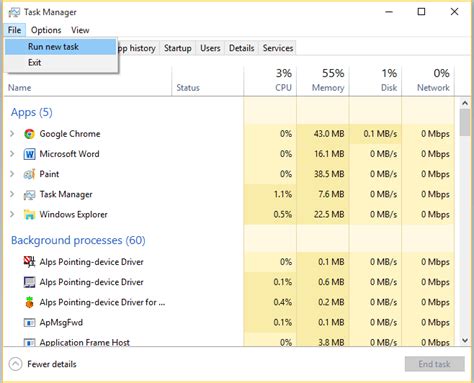Select the Windows Explorer row name
Viewport: 474px width, 383px height.
coord(74,214)
